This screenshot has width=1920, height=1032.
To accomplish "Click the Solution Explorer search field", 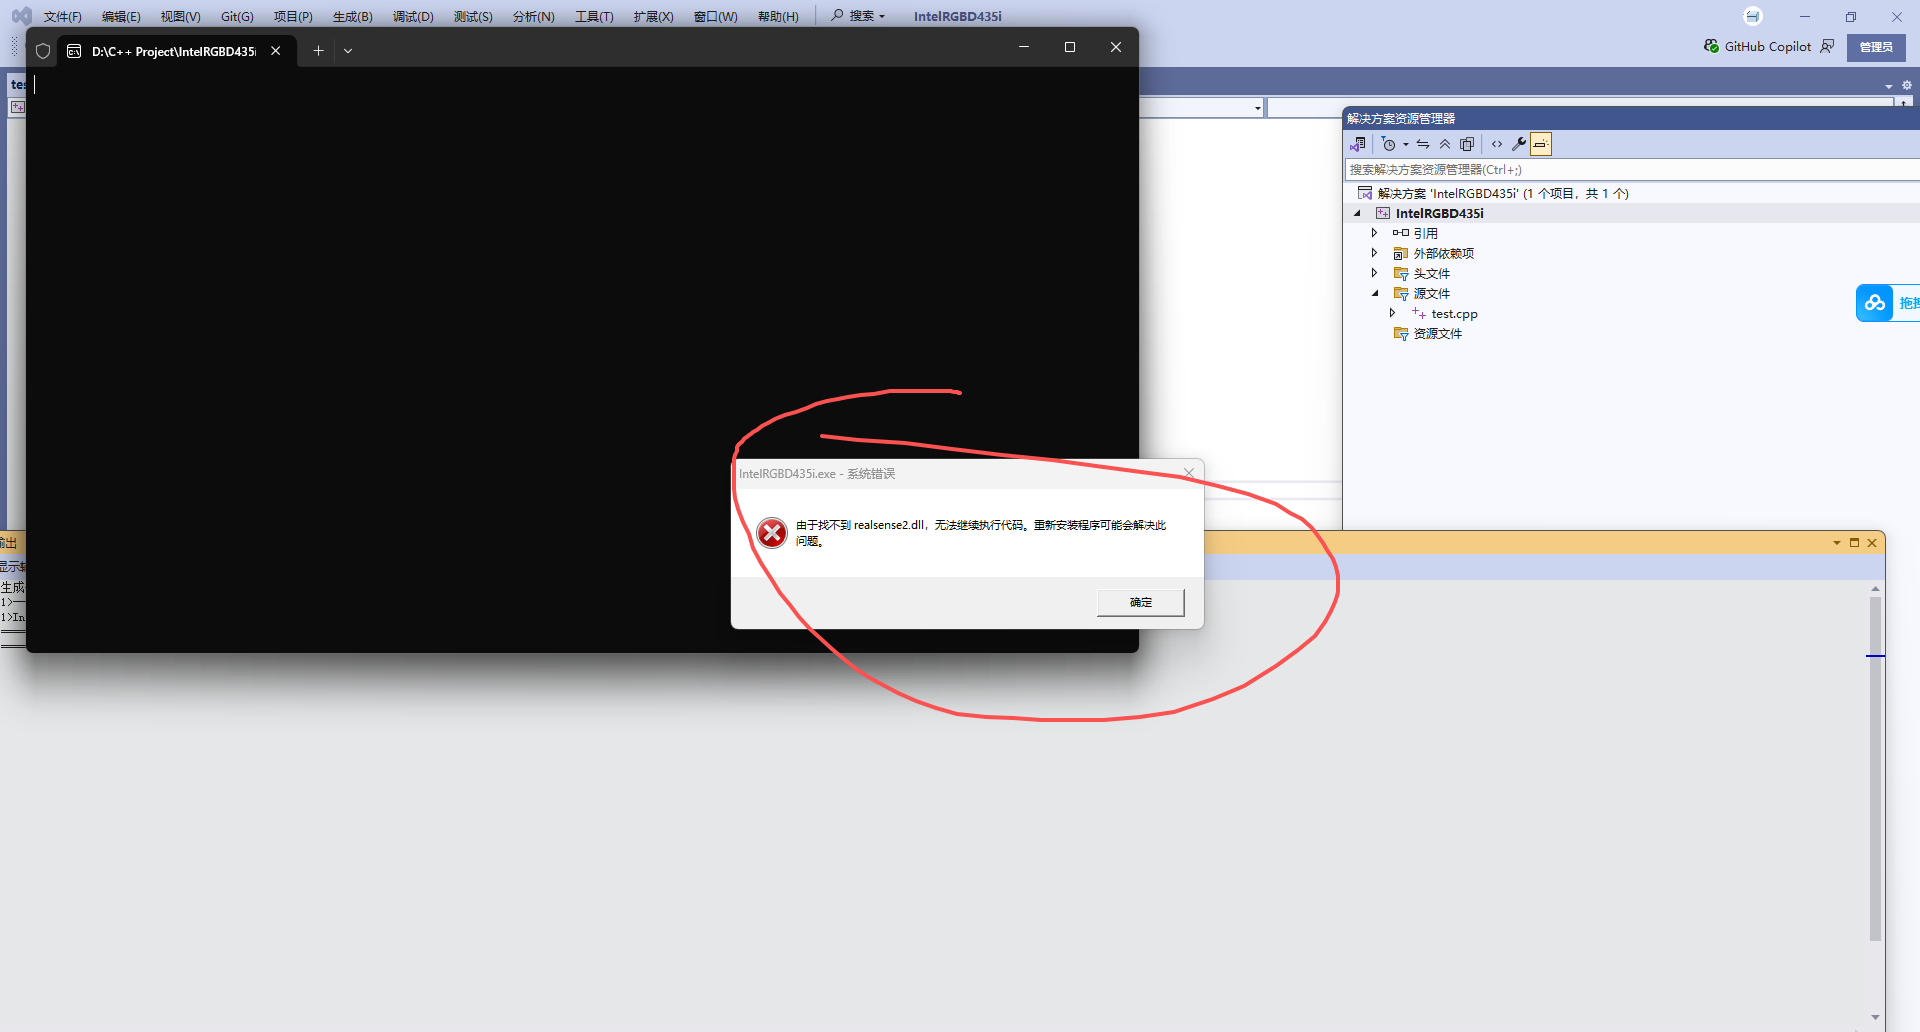I will pos(1632,170).
